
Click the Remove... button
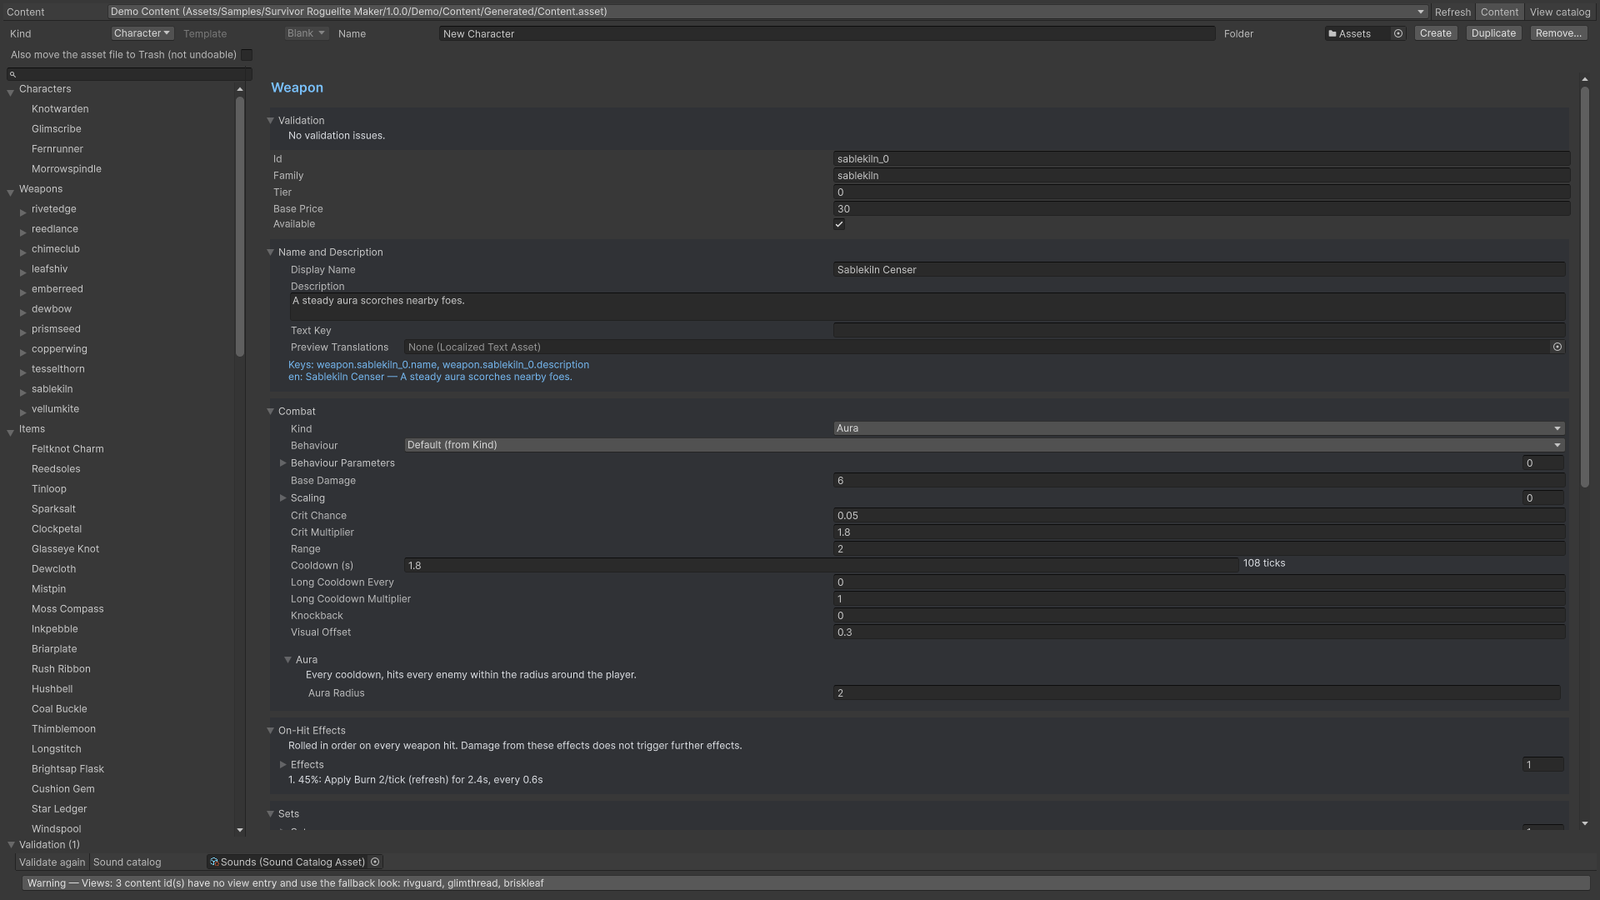1558,33
